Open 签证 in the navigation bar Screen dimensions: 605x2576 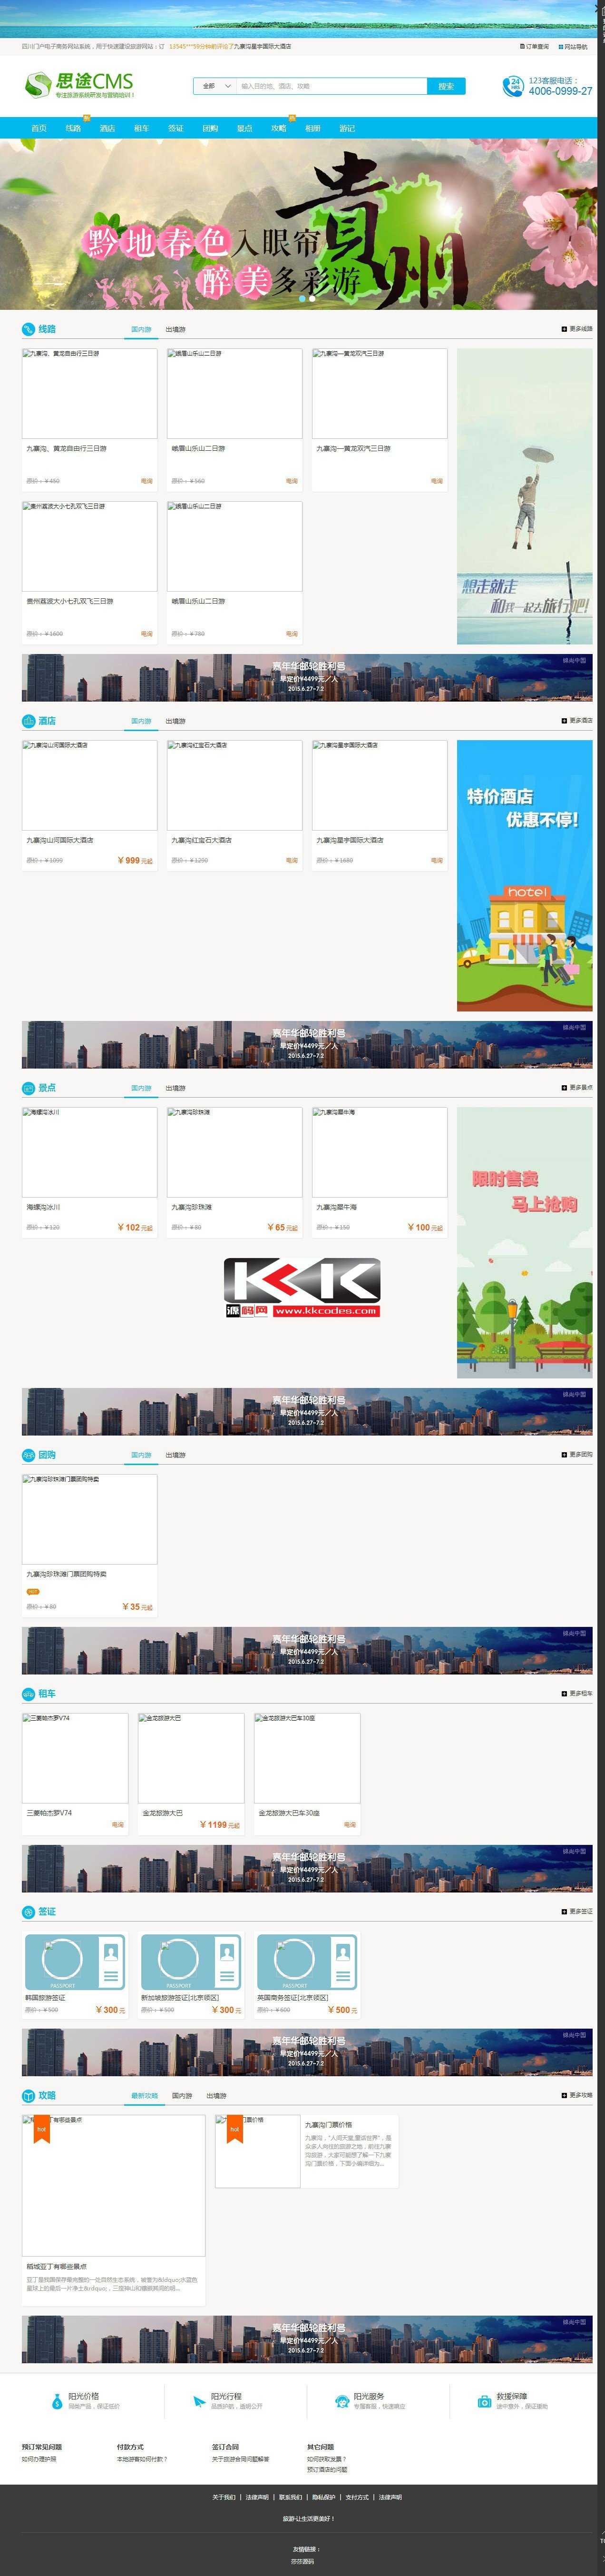pos(176,128)
